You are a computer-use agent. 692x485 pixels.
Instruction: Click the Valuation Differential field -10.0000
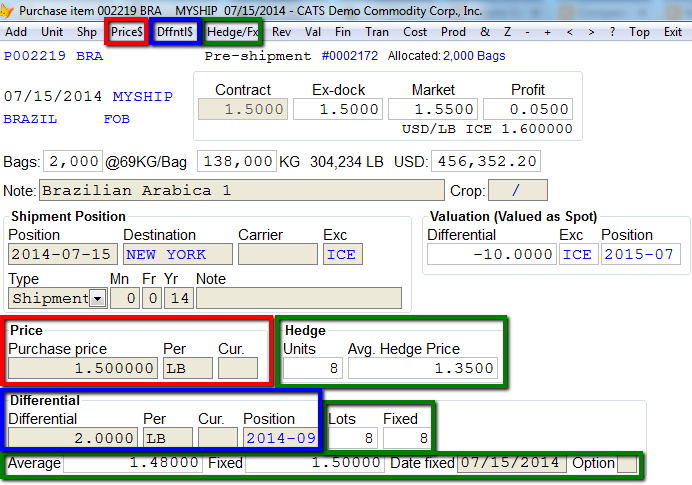tap(492, 254)
